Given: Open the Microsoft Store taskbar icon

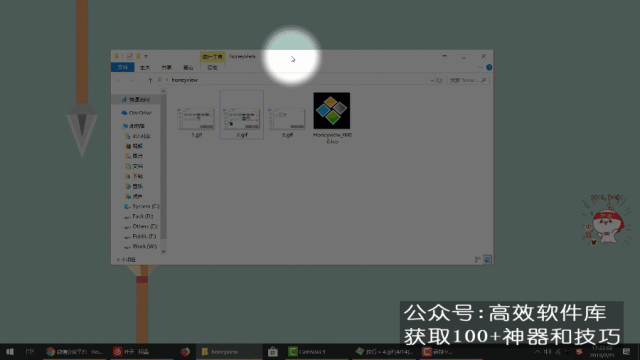Looking at the screenshot, I should click(x=273, y=351).
